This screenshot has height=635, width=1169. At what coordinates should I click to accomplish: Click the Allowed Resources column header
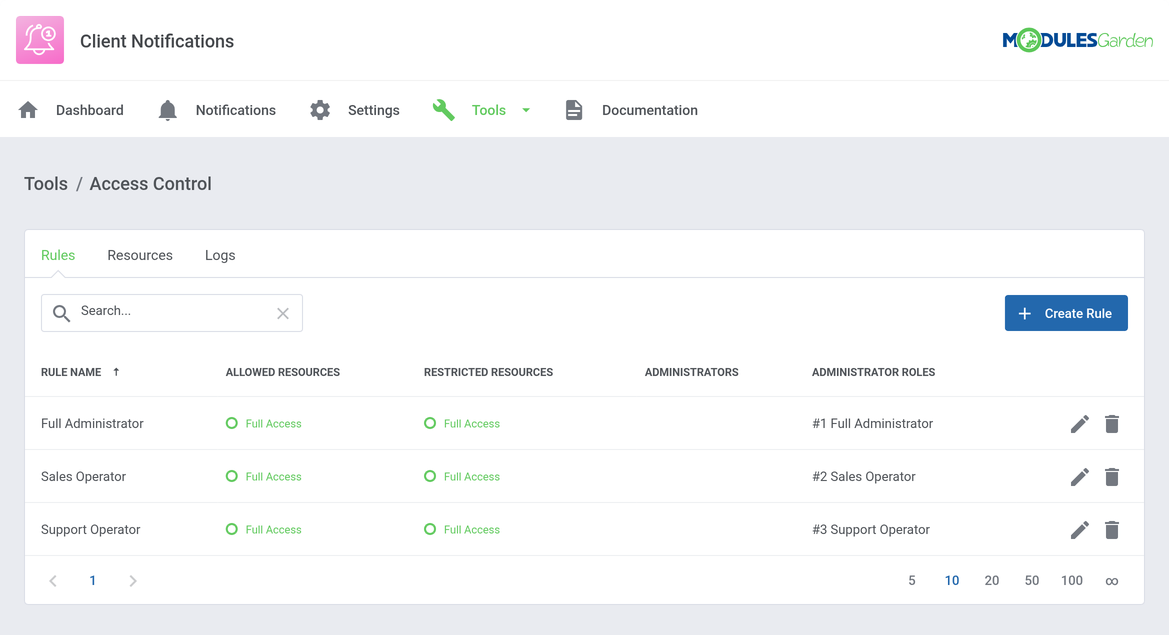(283, 372)
